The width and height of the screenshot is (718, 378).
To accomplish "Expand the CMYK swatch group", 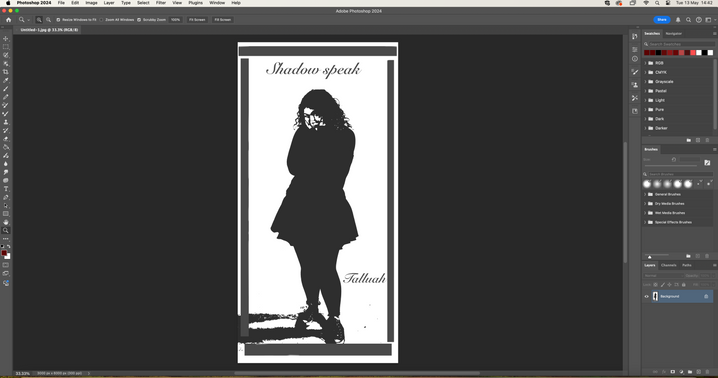I will (646, 72).
